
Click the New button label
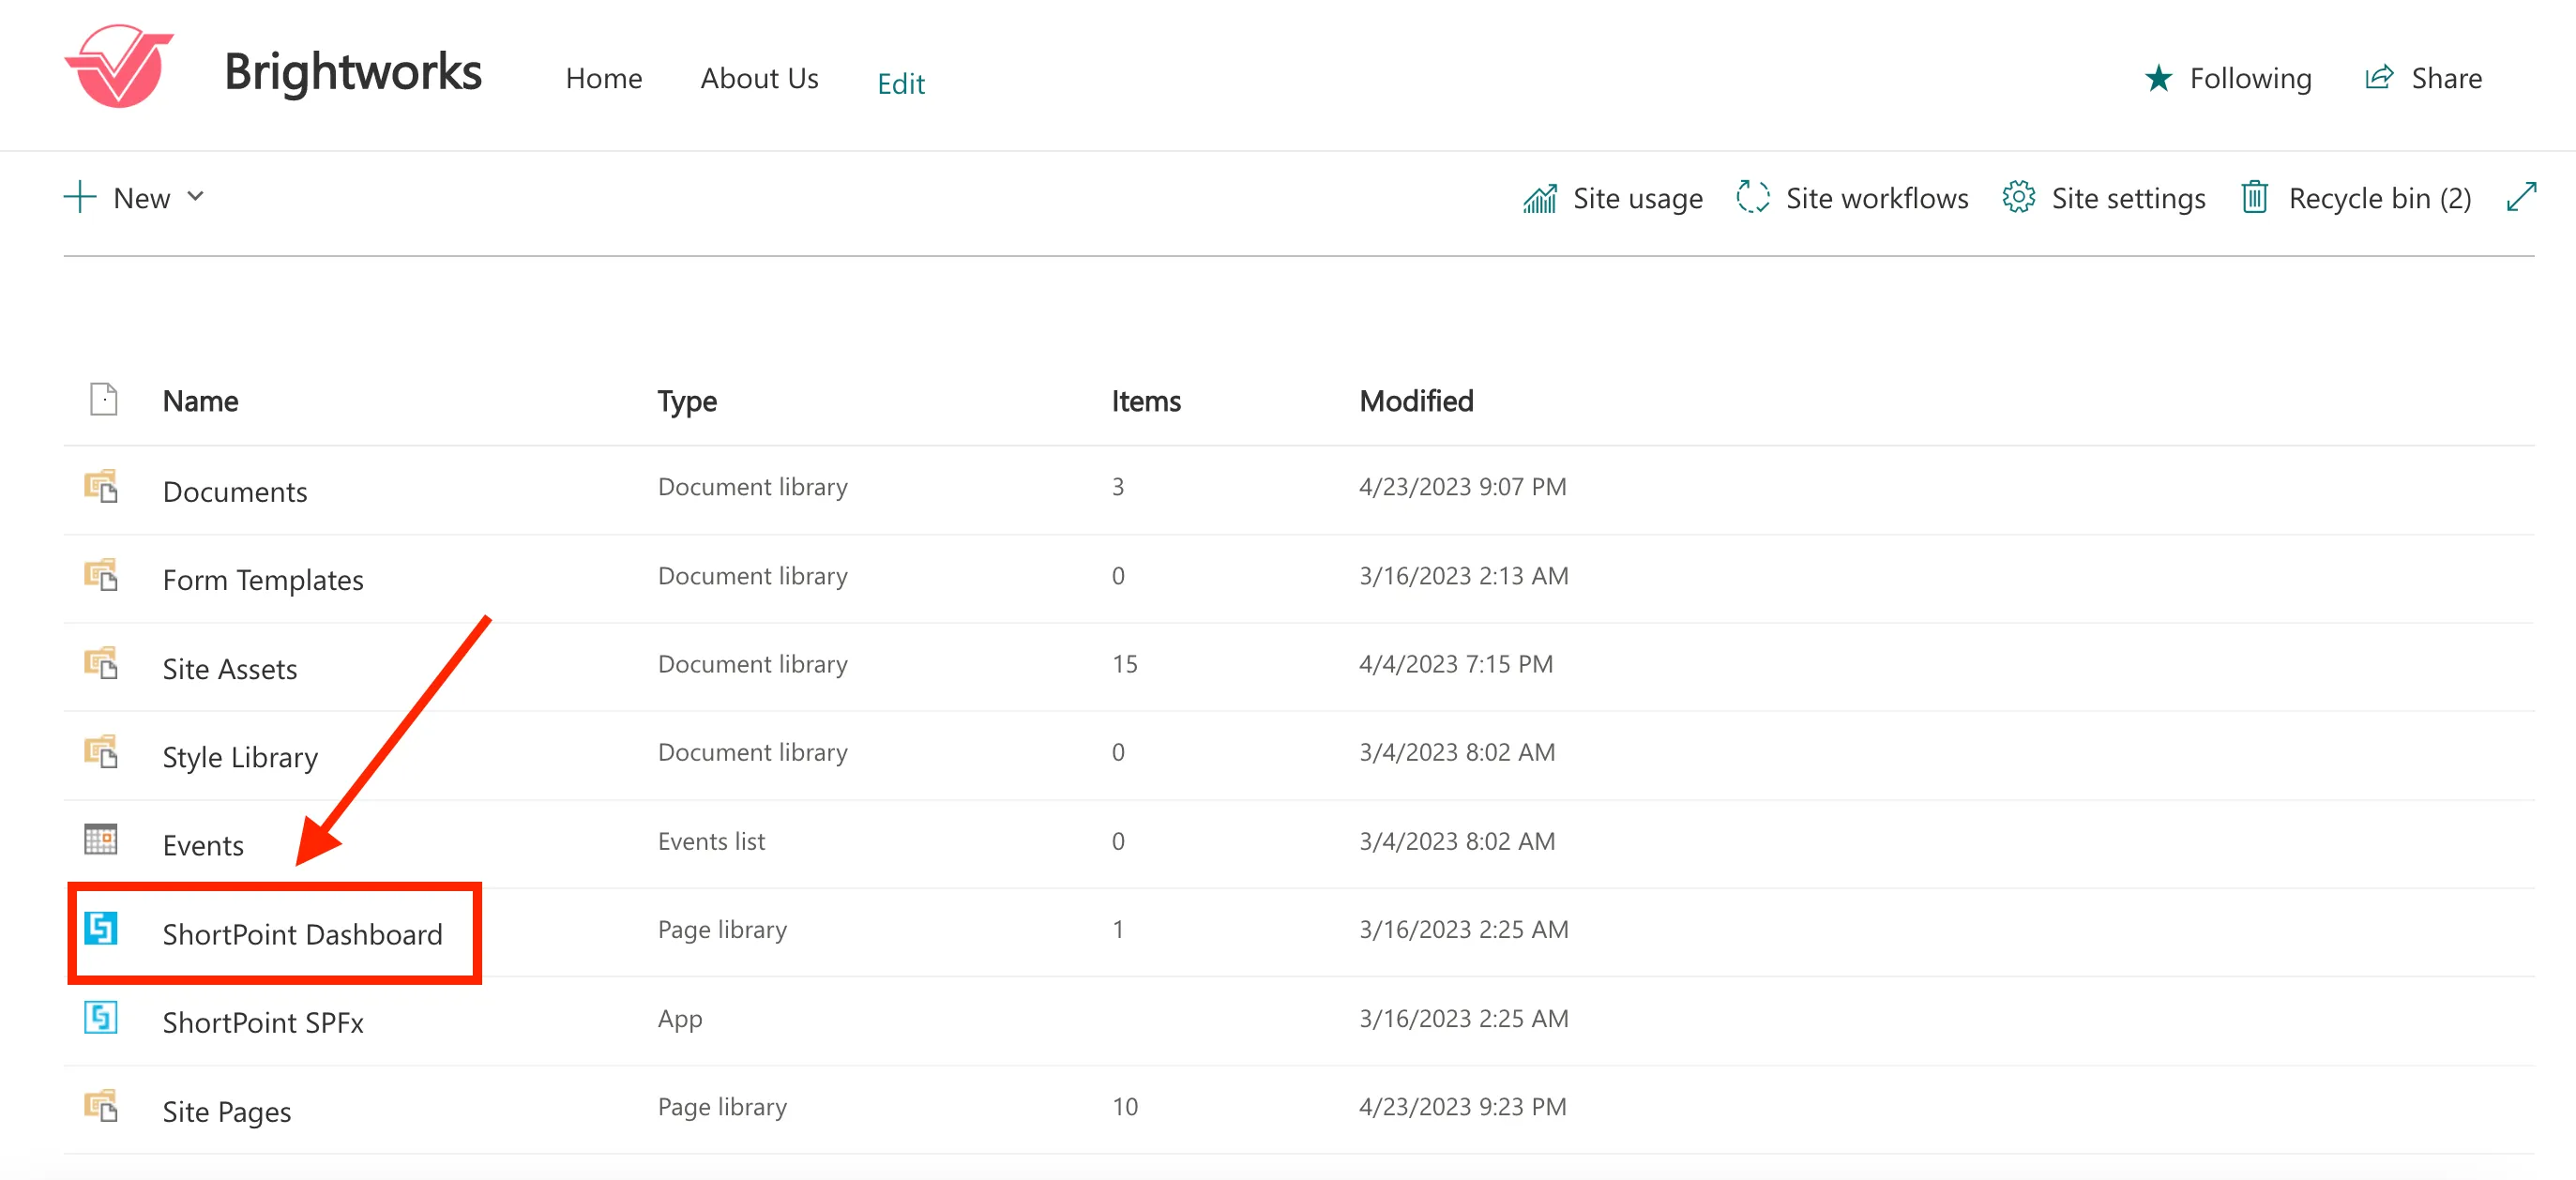pyautogui.click(x=142, y=198)
